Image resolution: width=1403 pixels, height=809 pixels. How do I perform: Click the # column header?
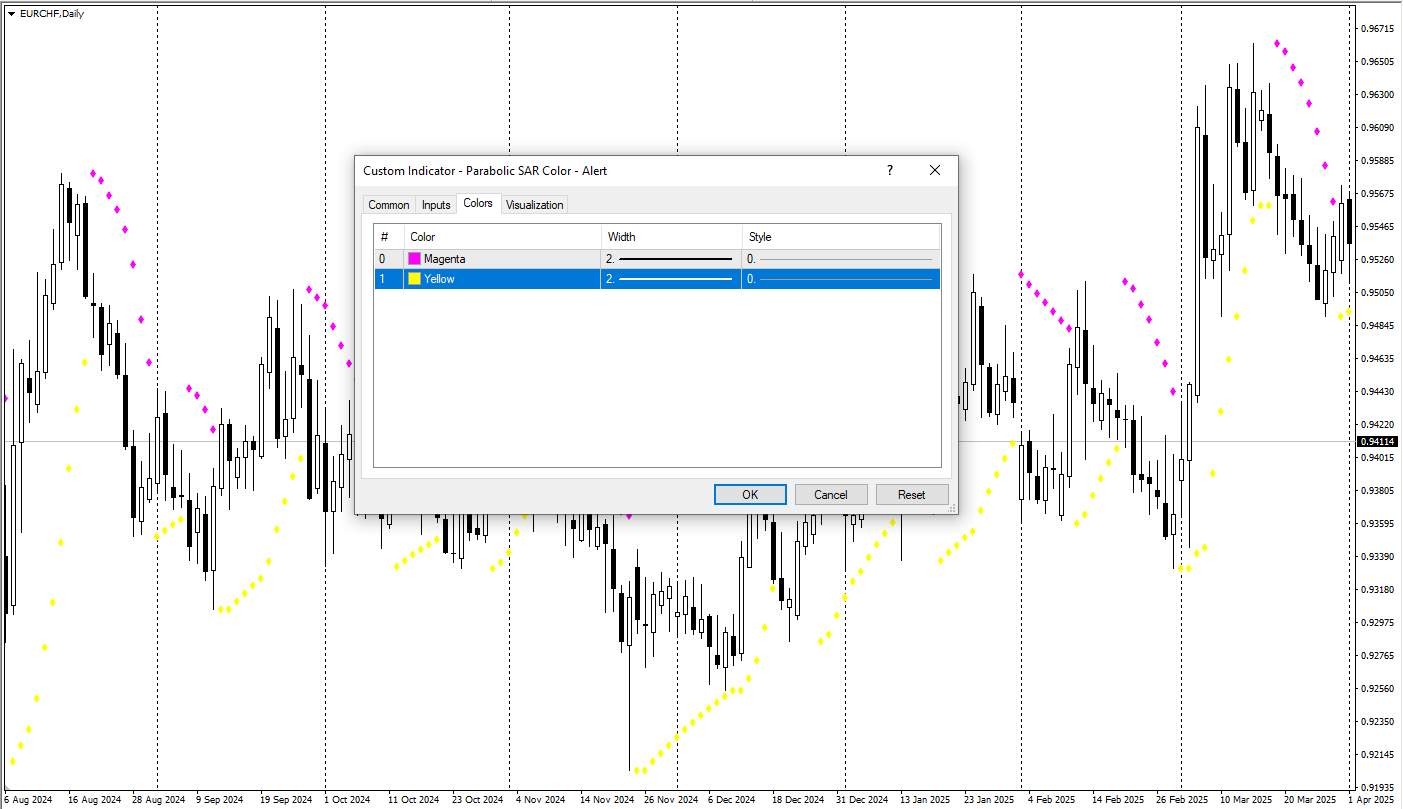click(389, 237)
